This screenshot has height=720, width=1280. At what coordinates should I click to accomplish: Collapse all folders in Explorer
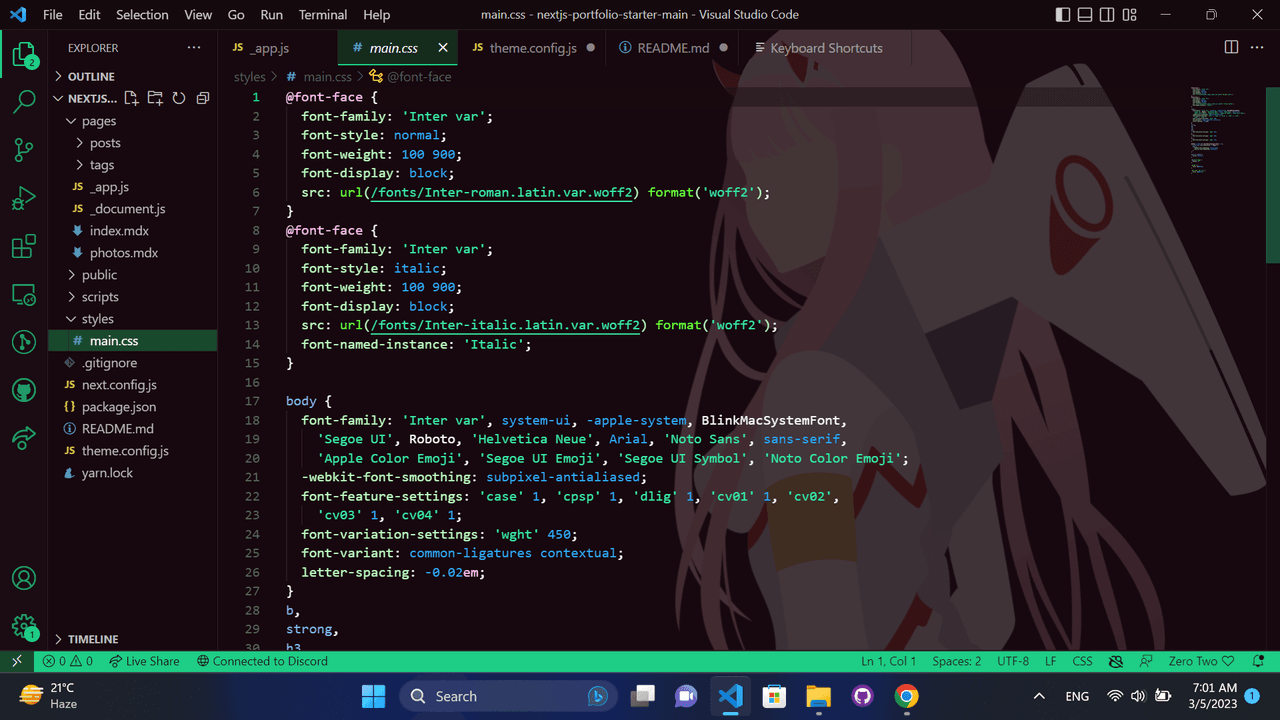click(203, 98)
